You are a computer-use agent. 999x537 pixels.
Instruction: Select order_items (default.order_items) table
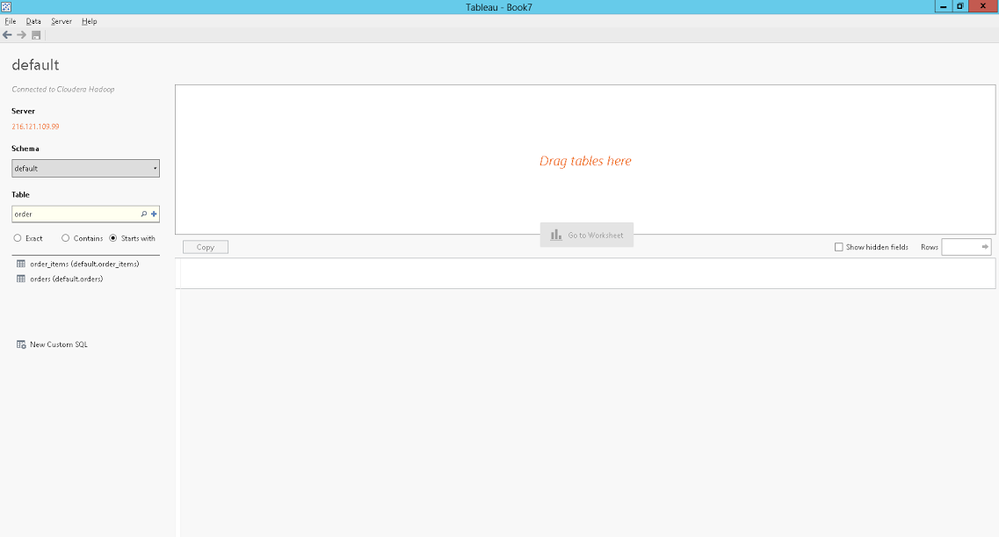[x=84, y=264]
